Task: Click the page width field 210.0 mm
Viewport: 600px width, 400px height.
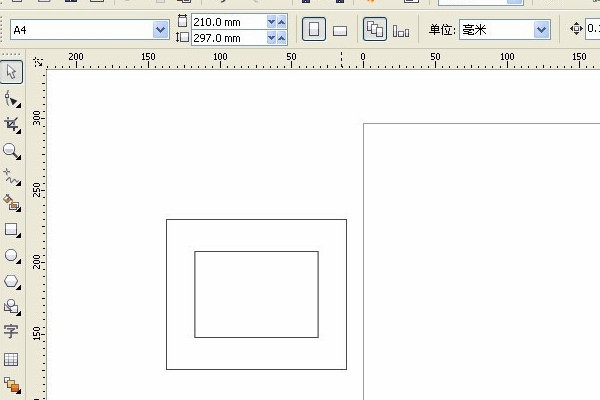Action: [x=229, y=22]
